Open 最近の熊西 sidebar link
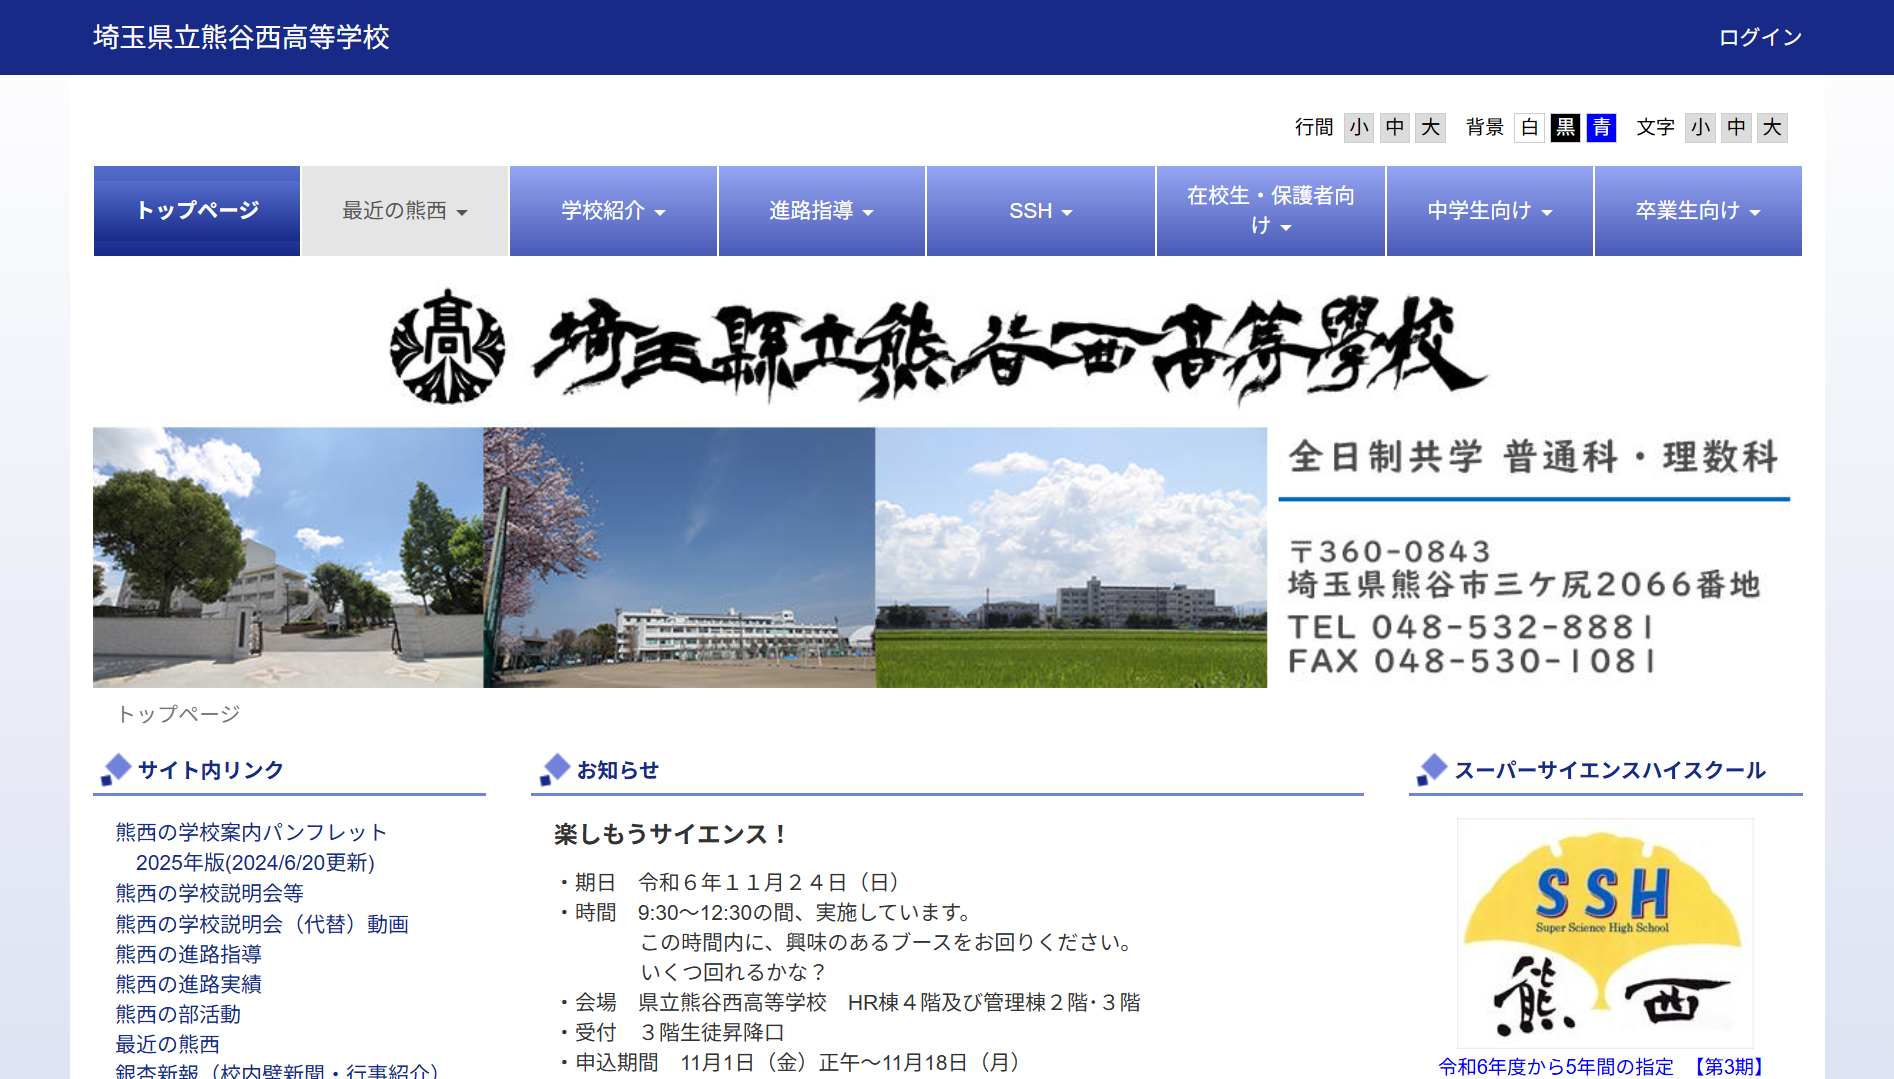 167,1044
